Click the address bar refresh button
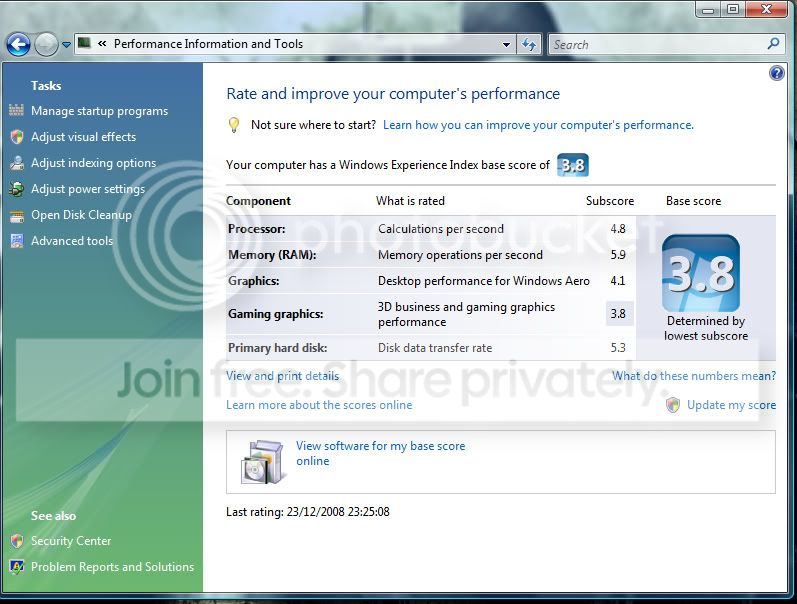Viewport: 797px width, 604px height. (529, 45)
